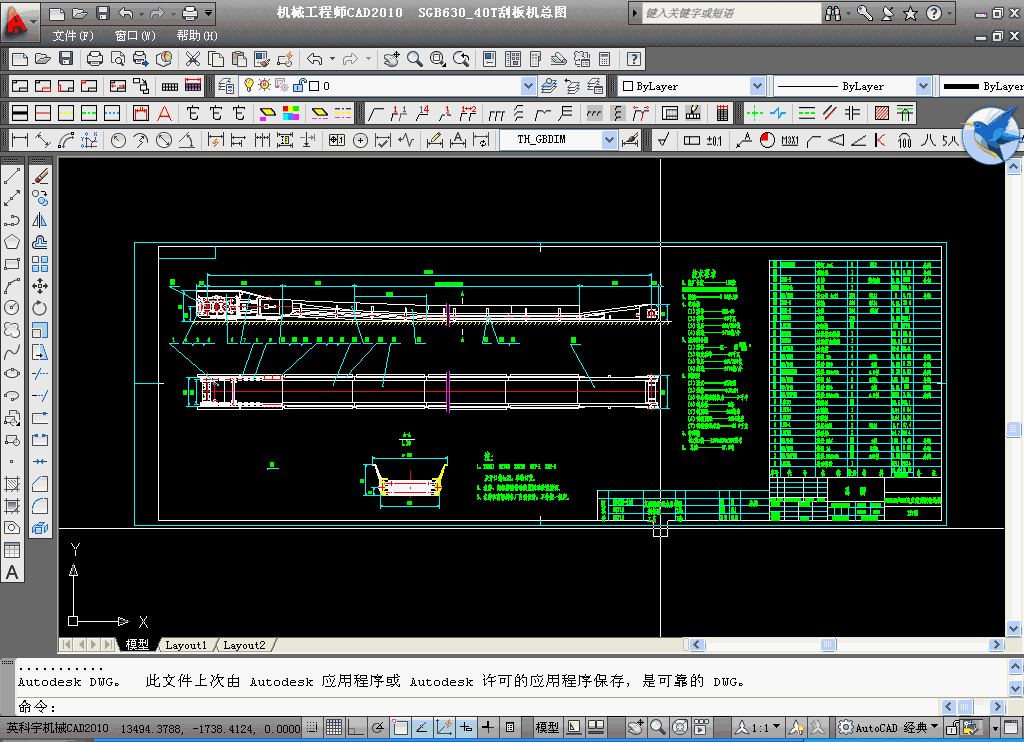Viewport: 1024px width, 742px height.
Task: Select the Fillet modify tool
Action: click(40, 506)
